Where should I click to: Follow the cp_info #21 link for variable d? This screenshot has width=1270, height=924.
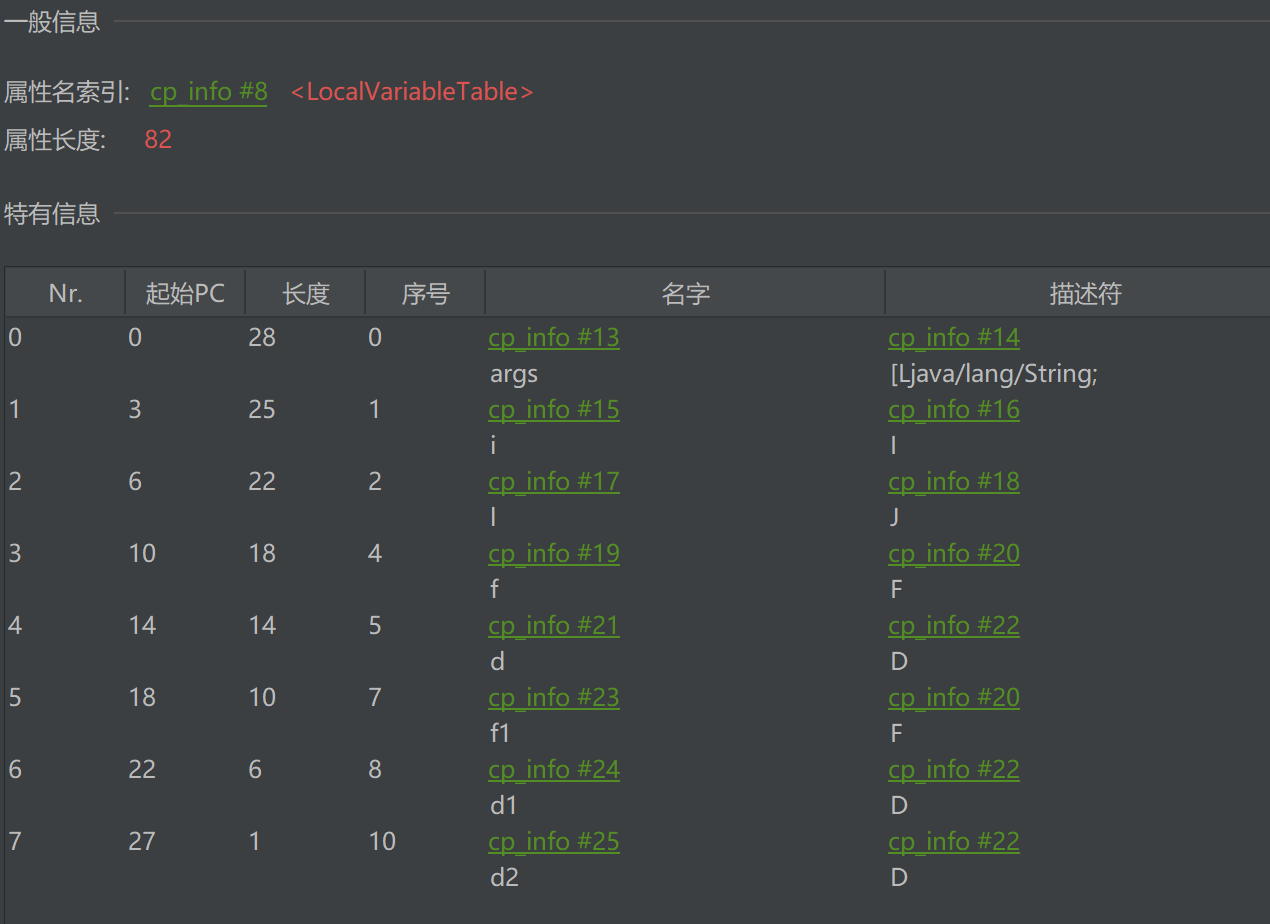[x=553, y=626]
